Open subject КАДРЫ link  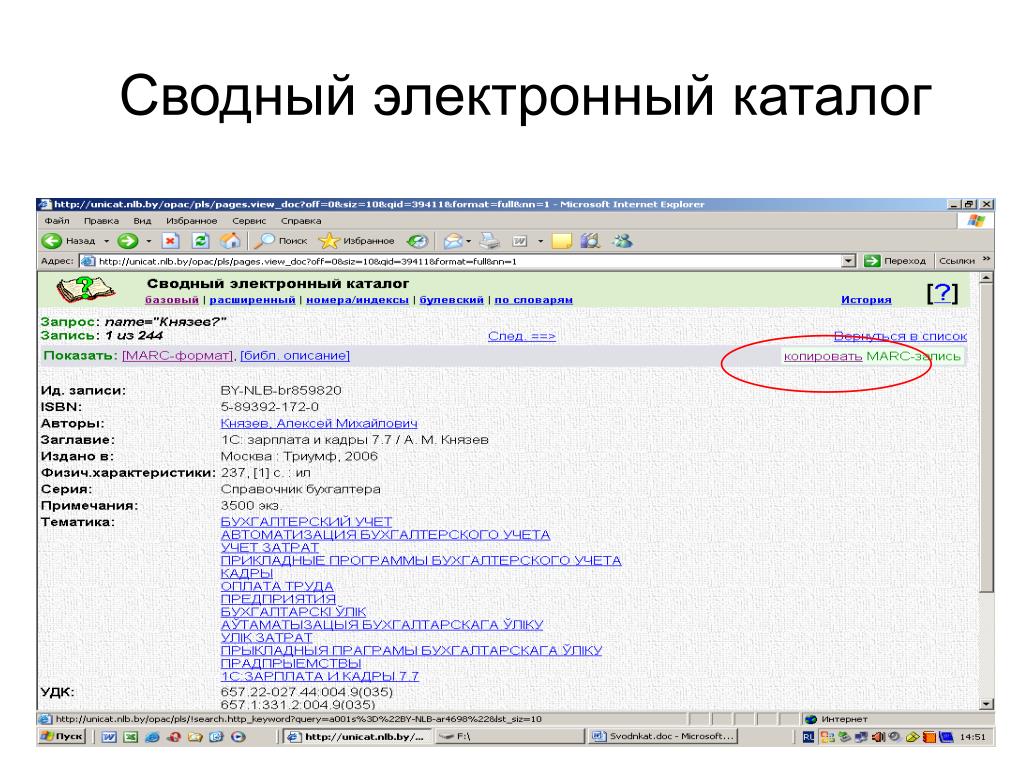click(x=247, y=573)
